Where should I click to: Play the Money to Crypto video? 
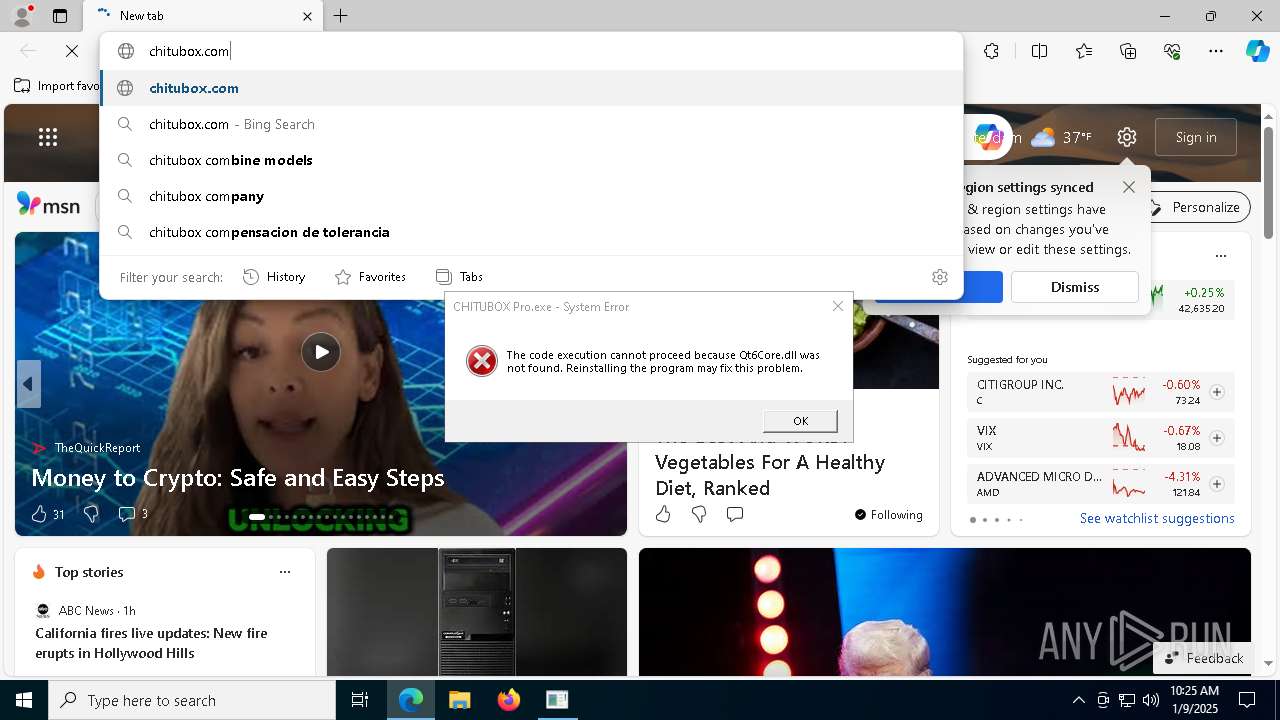321,352
